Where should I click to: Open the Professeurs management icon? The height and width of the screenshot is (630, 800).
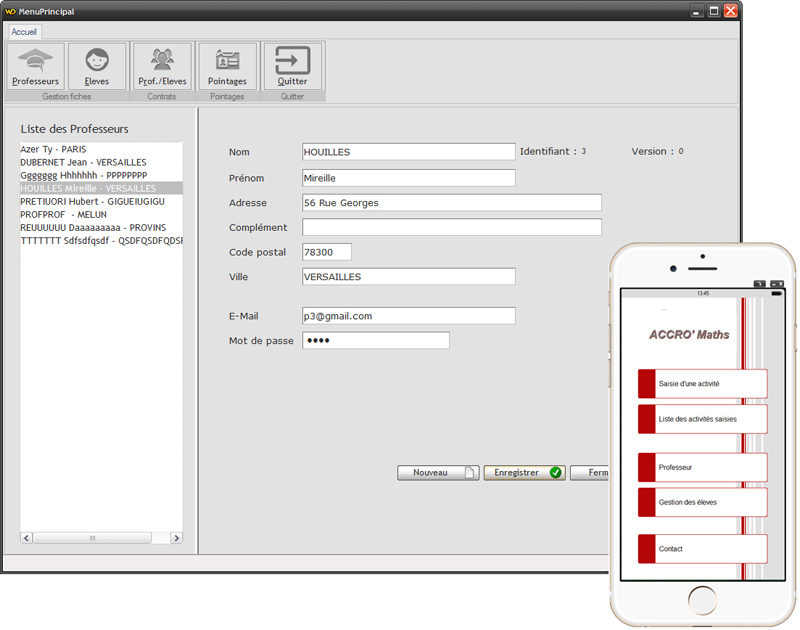point(35,66)
